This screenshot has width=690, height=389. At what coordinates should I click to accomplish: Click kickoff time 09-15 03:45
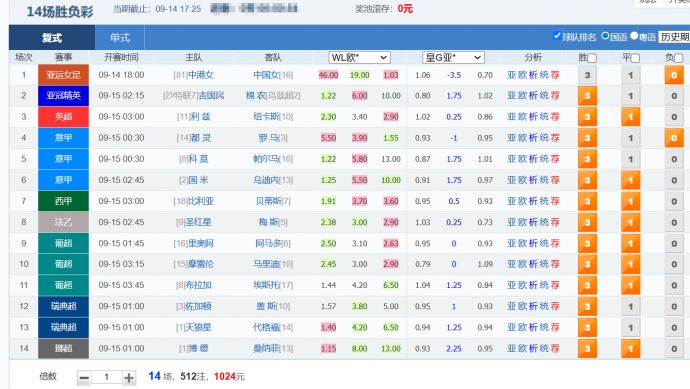click(121, 285)
